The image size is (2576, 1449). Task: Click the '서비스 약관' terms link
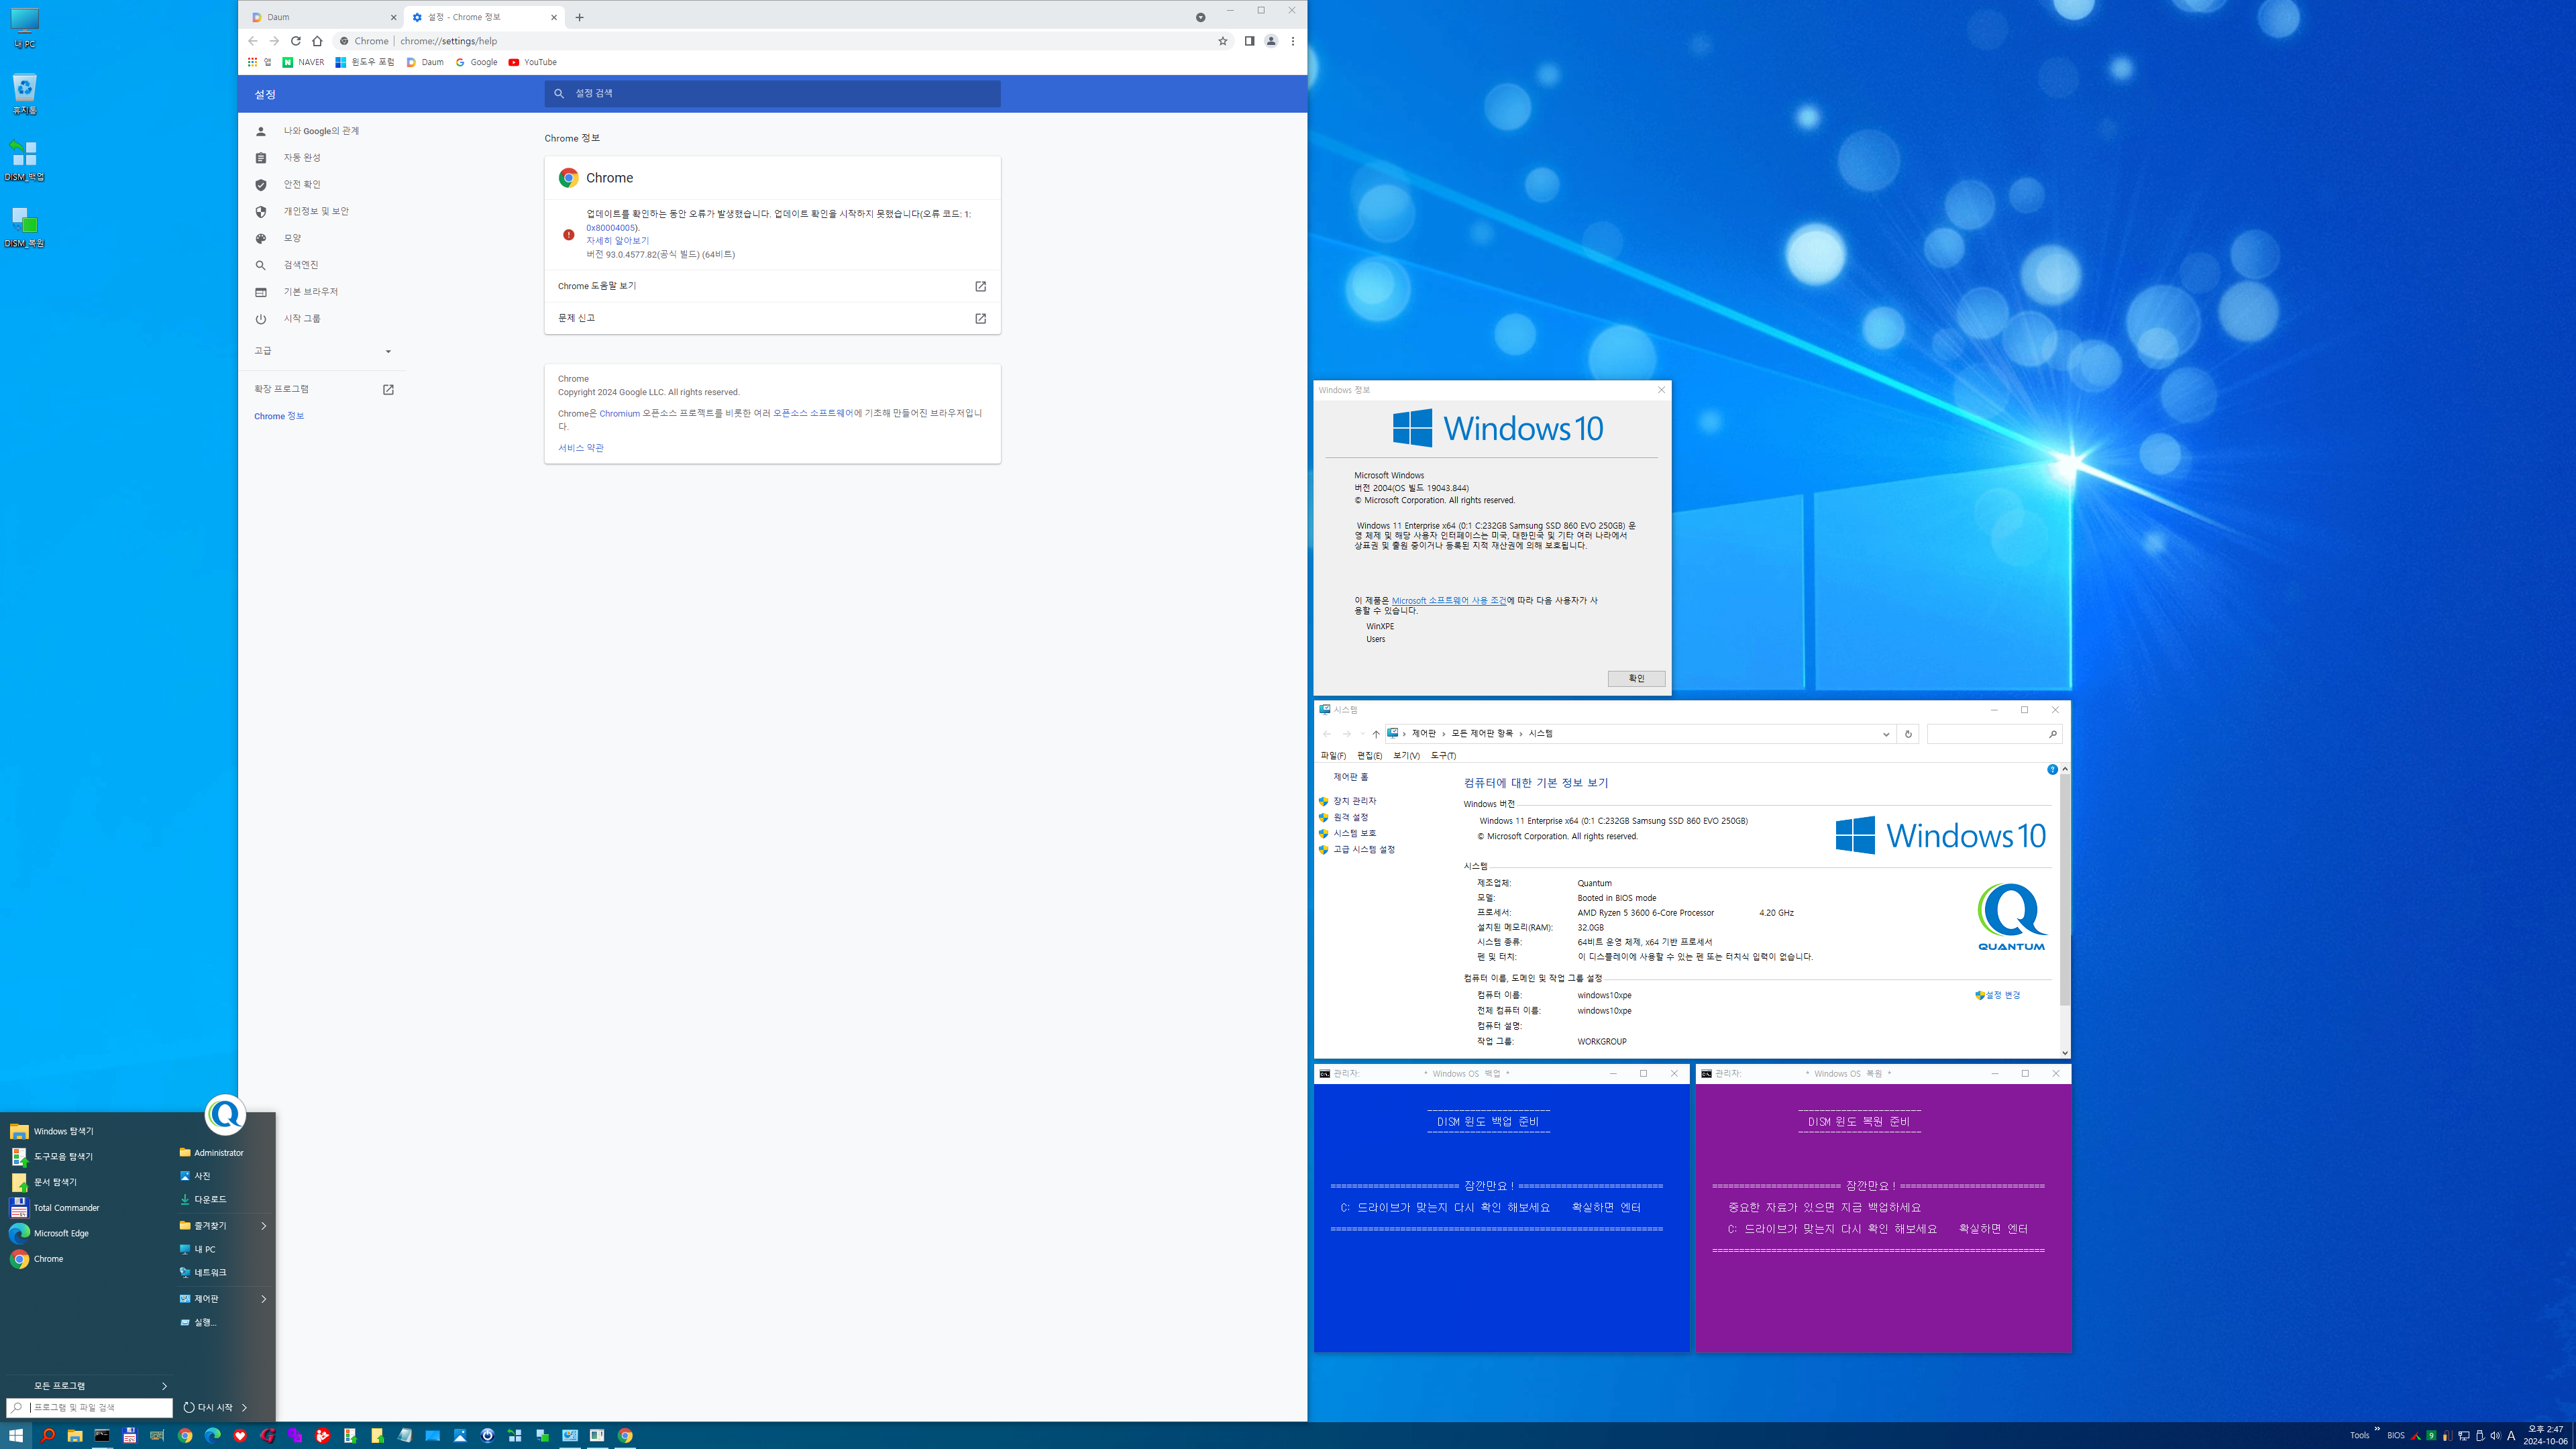(x=581, y=448)
